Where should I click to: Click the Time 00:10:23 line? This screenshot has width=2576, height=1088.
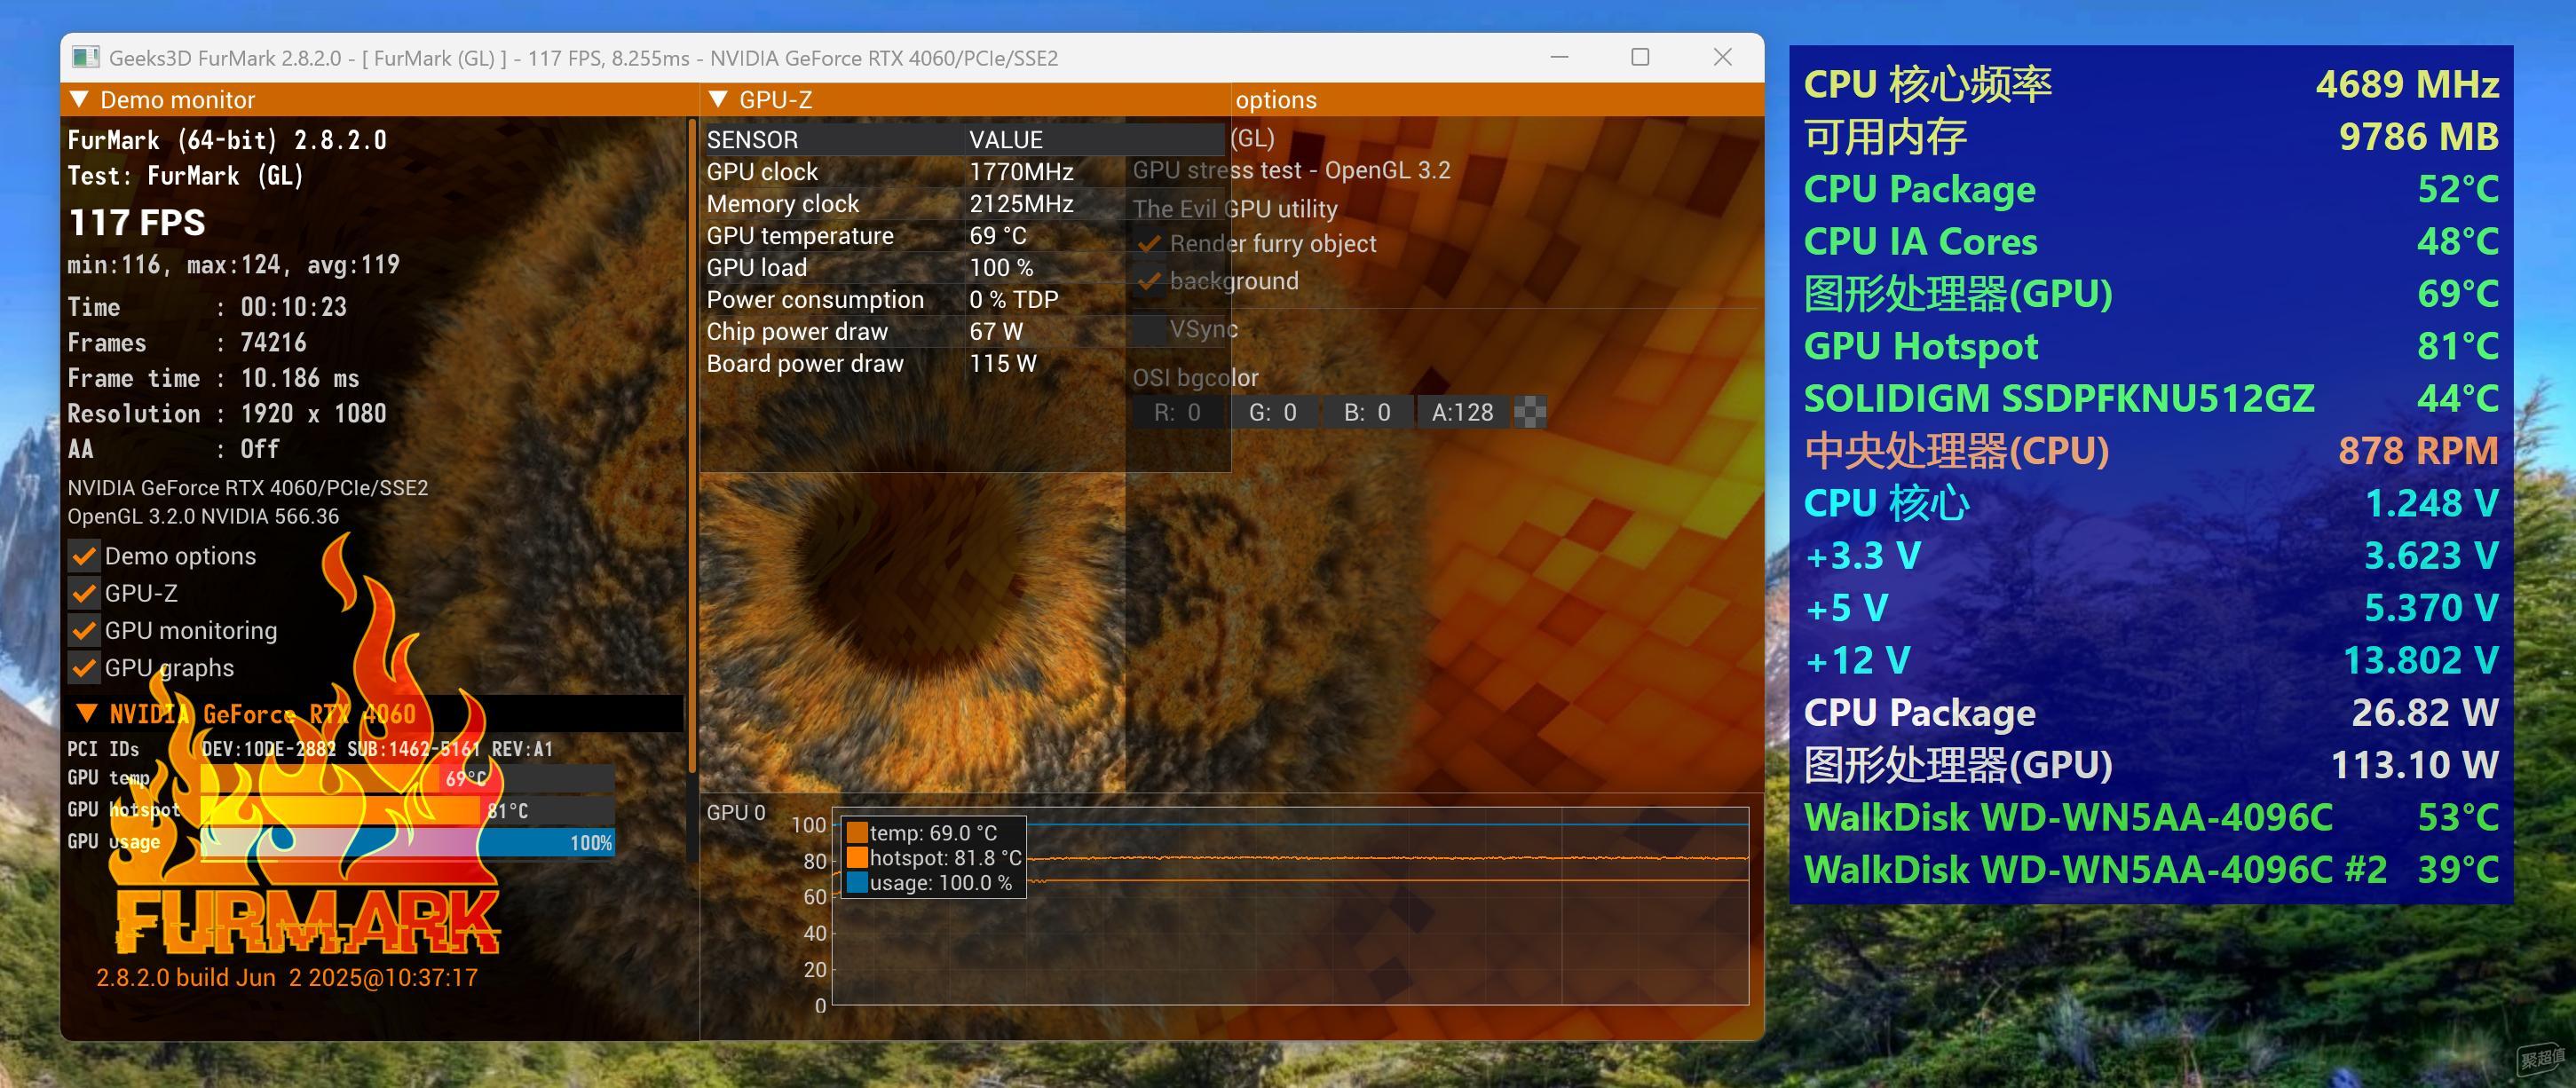pyautogui.click(x=207, y=307)
